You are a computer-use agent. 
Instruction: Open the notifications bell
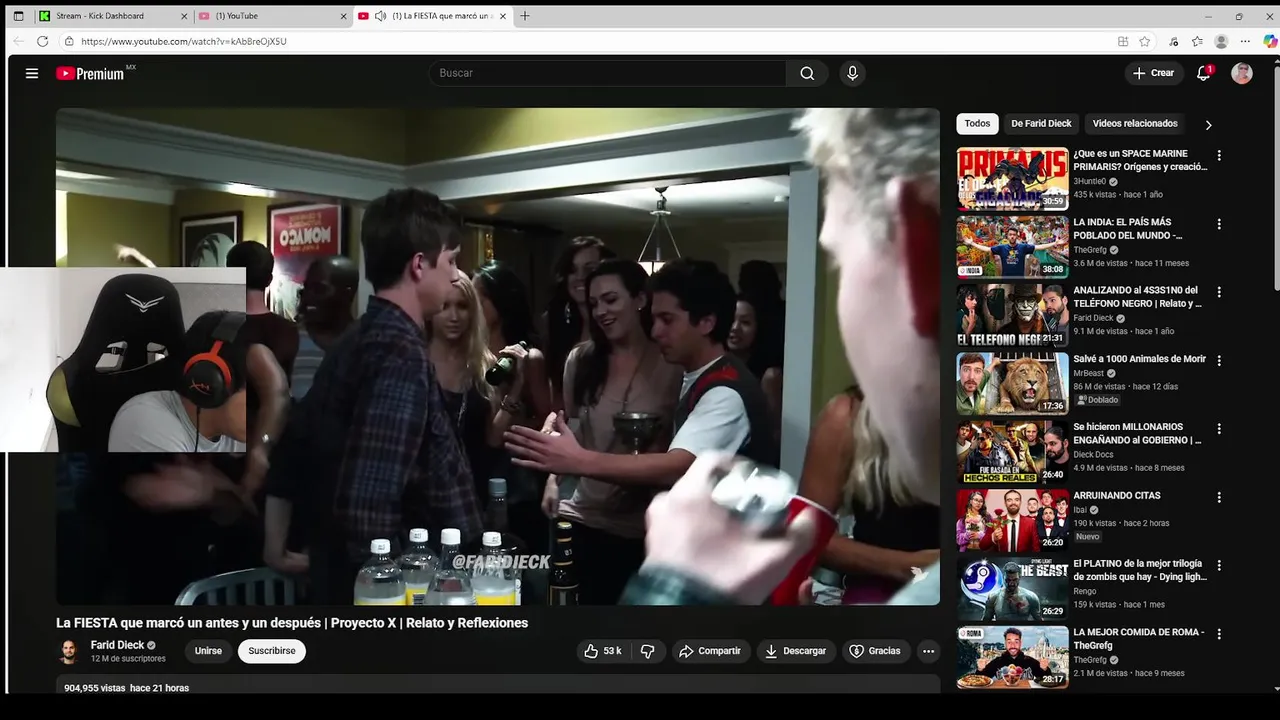(x=1204, y=73)
